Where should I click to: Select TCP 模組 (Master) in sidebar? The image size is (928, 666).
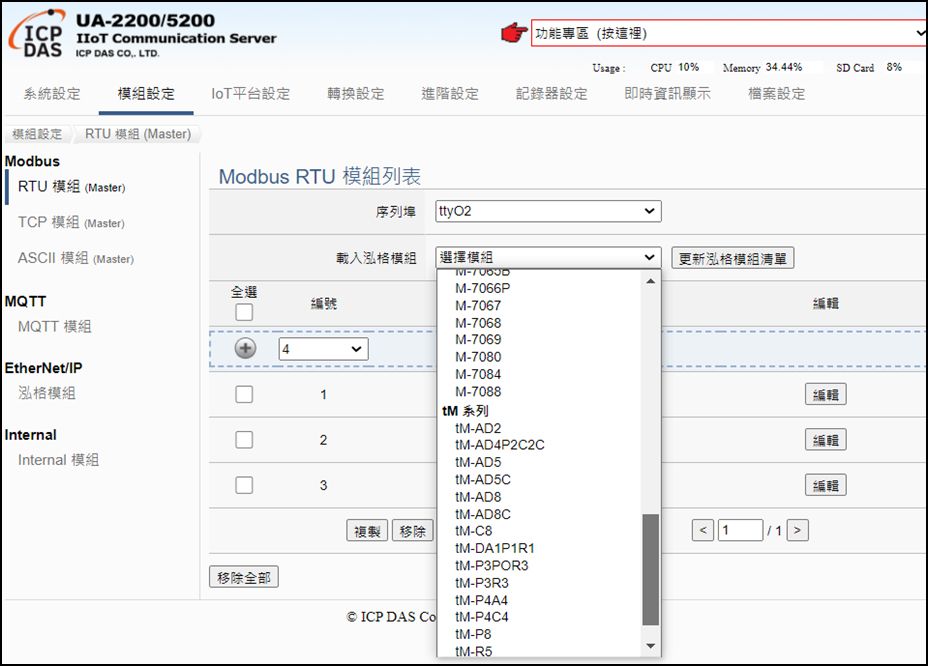click(72, 223)
